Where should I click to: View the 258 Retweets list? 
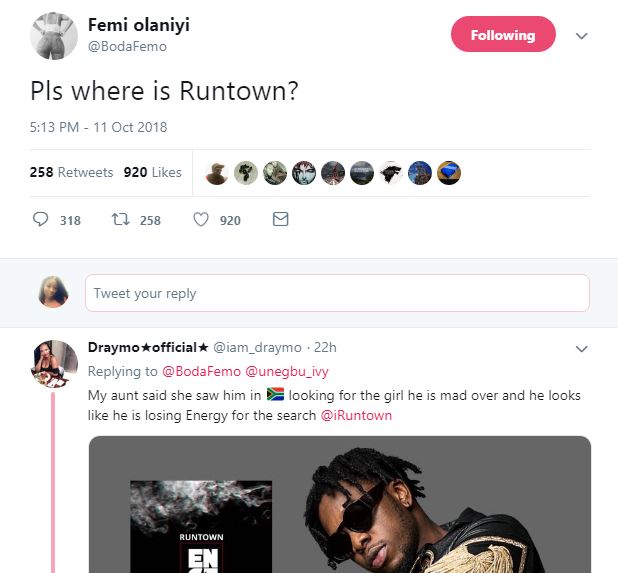pos(71,172)
